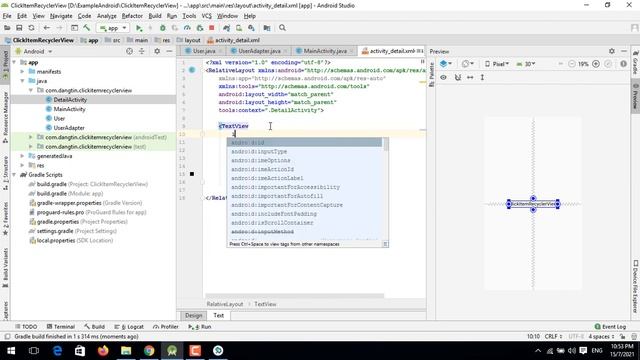The image size is (640, 360).
Task: Choose android:inputType from autocomplete list
Action: [x=304, y=151]
